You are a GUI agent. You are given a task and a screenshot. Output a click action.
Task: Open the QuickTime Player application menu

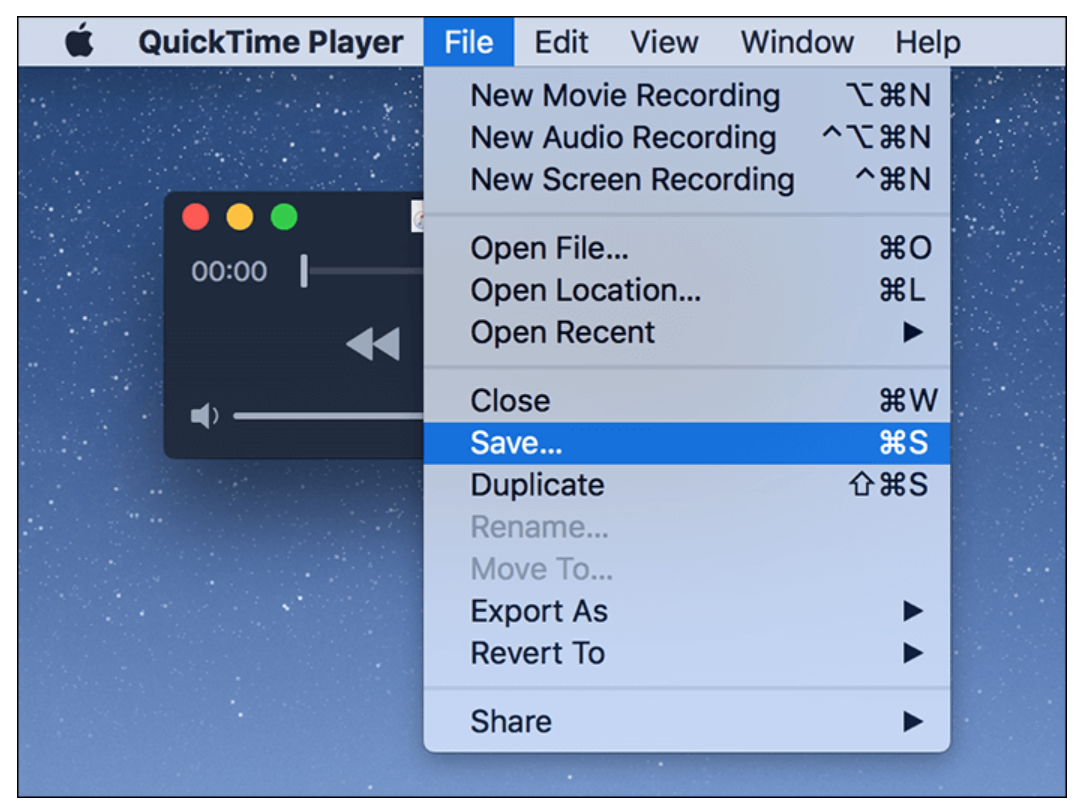[x=270, y=42]
